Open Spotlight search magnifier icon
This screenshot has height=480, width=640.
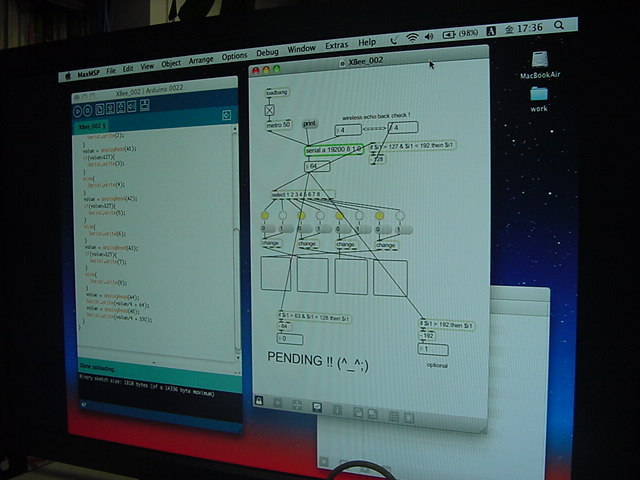click(559, 25)
